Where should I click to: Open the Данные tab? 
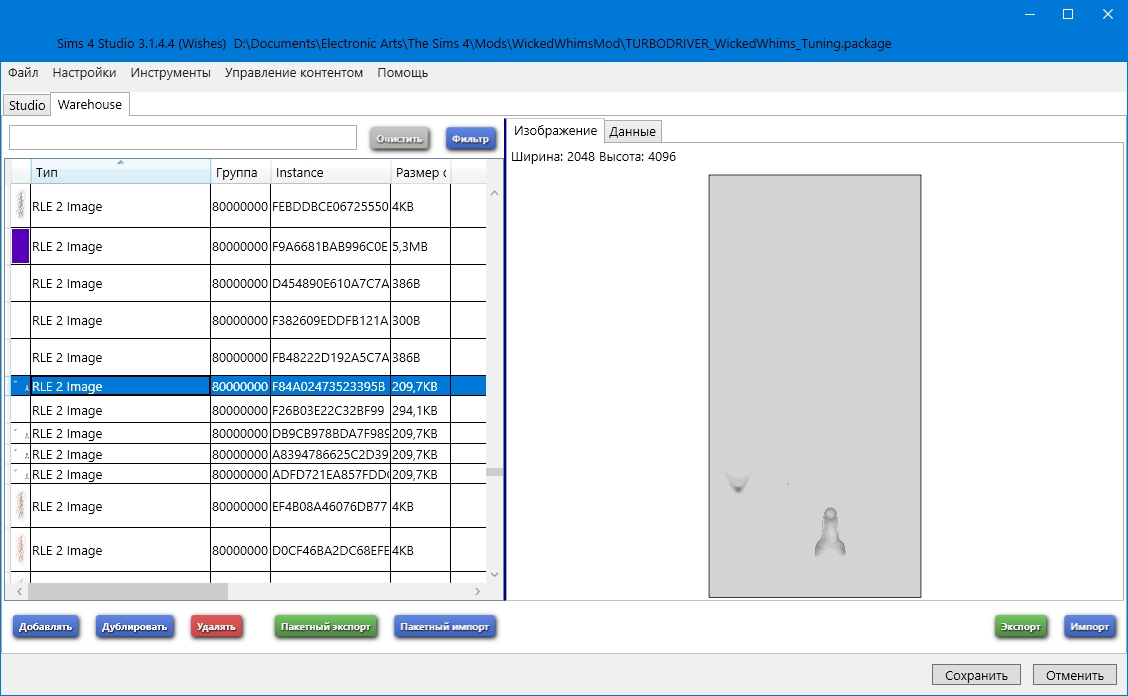632,132
